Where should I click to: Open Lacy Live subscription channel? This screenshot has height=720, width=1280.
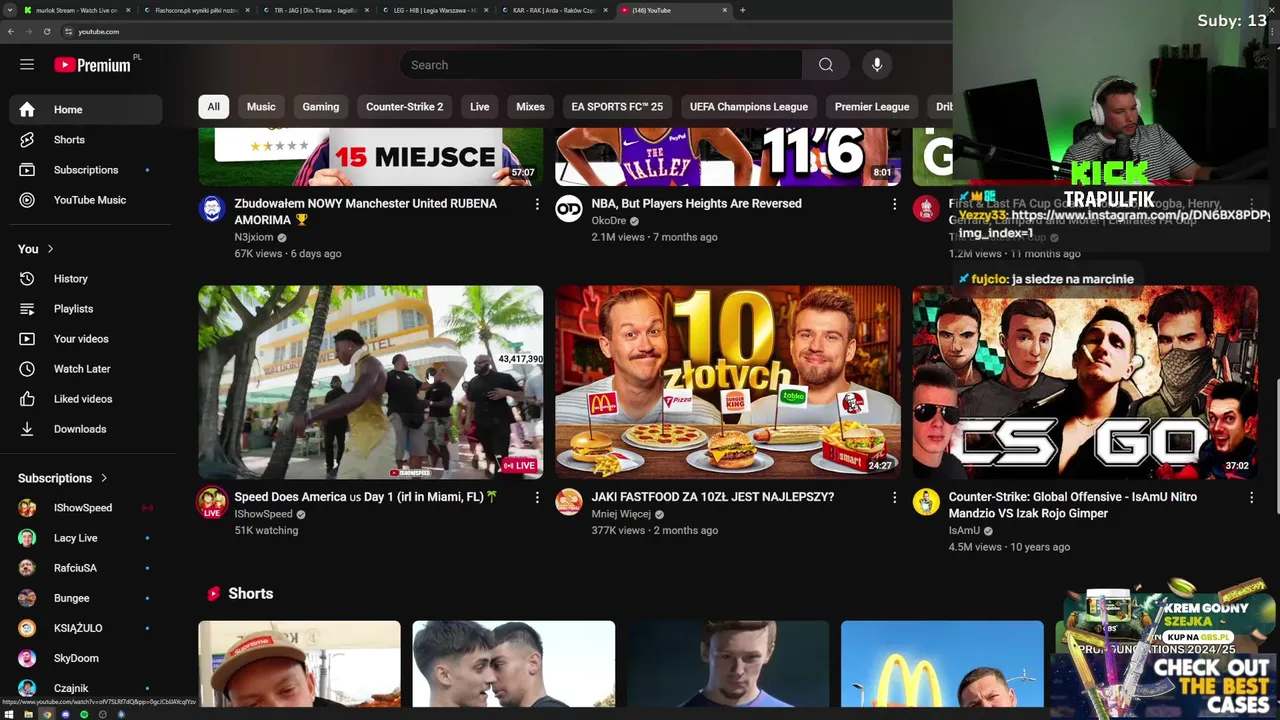click(x=86, y=538)
